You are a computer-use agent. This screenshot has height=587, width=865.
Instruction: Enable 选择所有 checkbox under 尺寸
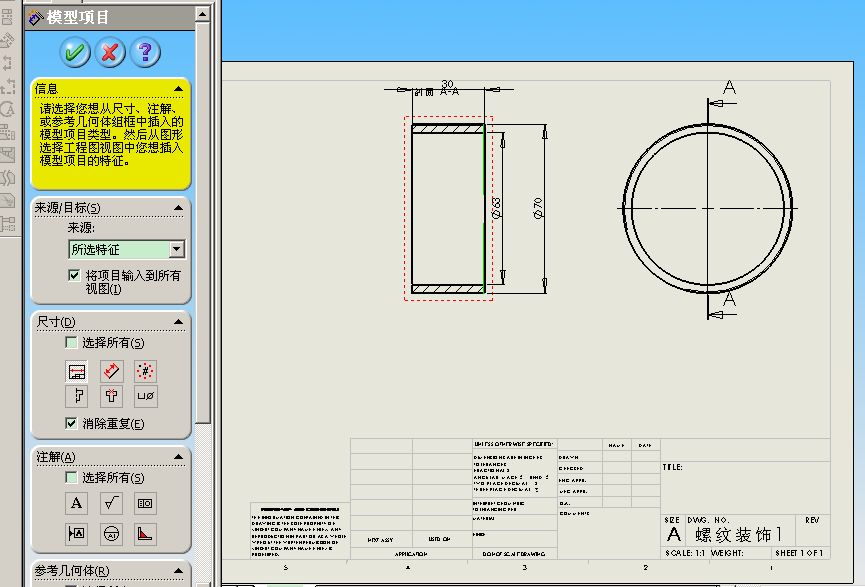[71, 343]
